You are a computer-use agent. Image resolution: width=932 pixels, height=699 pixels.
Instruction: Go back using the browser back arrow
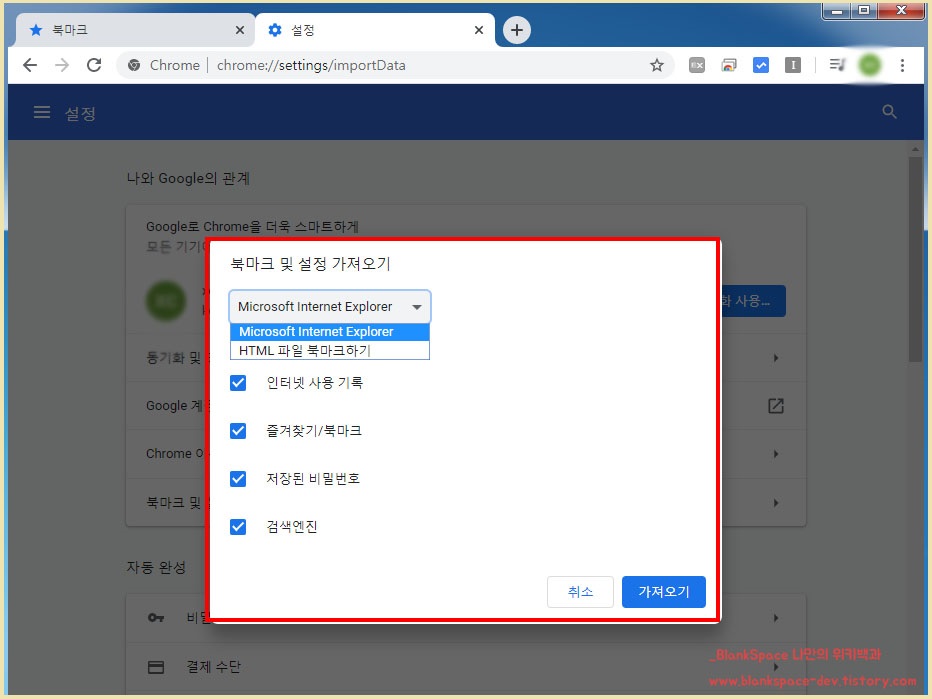(30, 65)
